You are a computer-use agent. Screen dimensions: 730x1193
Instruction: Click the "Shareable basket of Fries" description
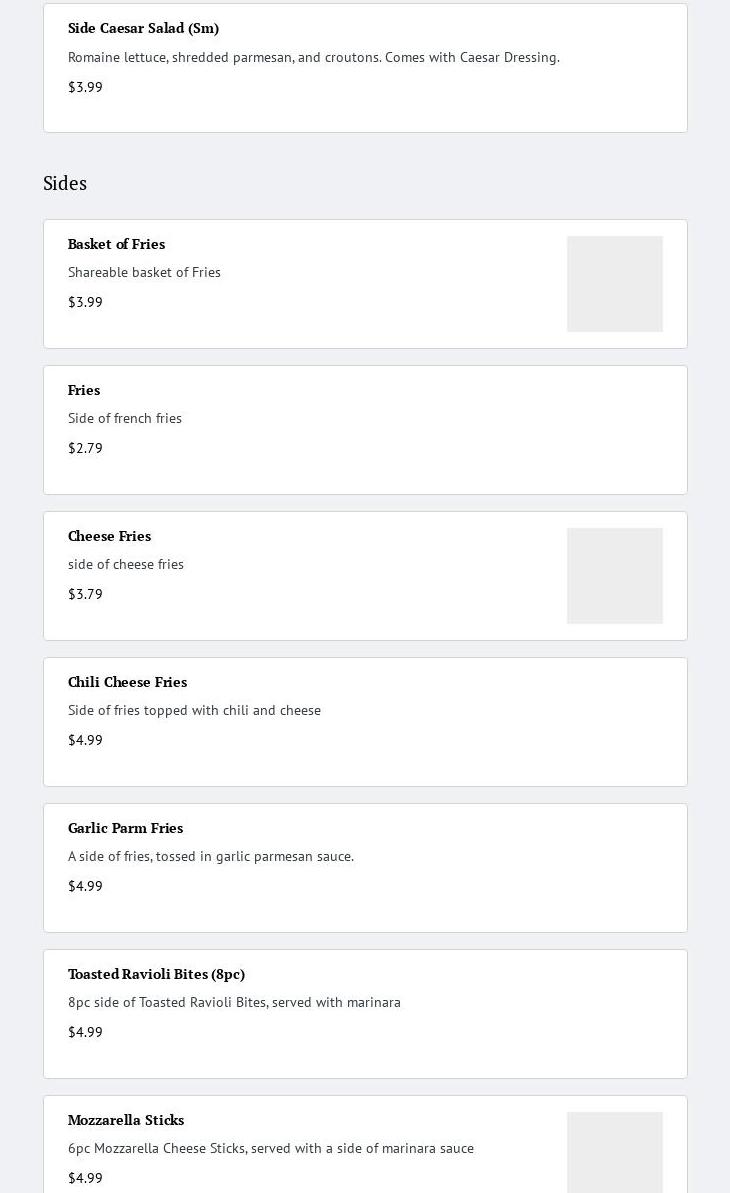click(144, 272)
